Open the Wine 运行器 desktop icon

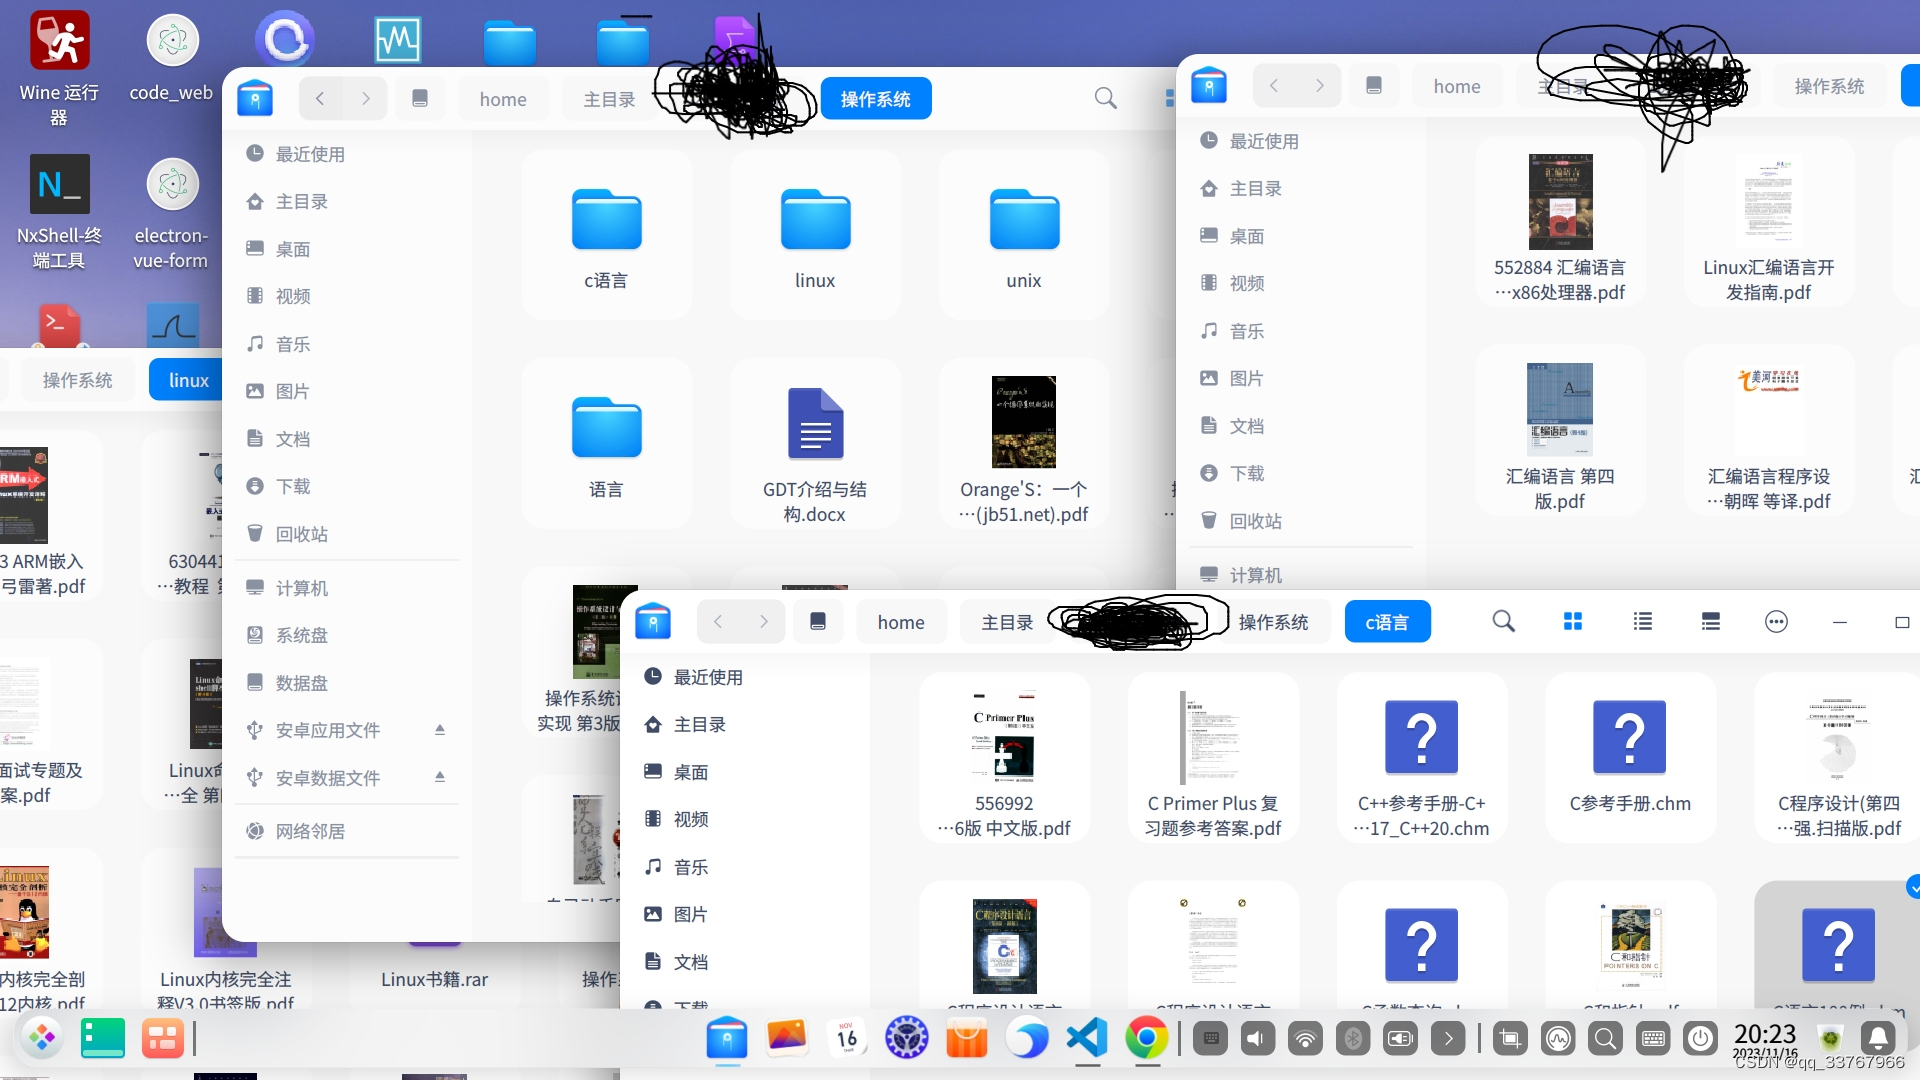(x=59, y=68)
